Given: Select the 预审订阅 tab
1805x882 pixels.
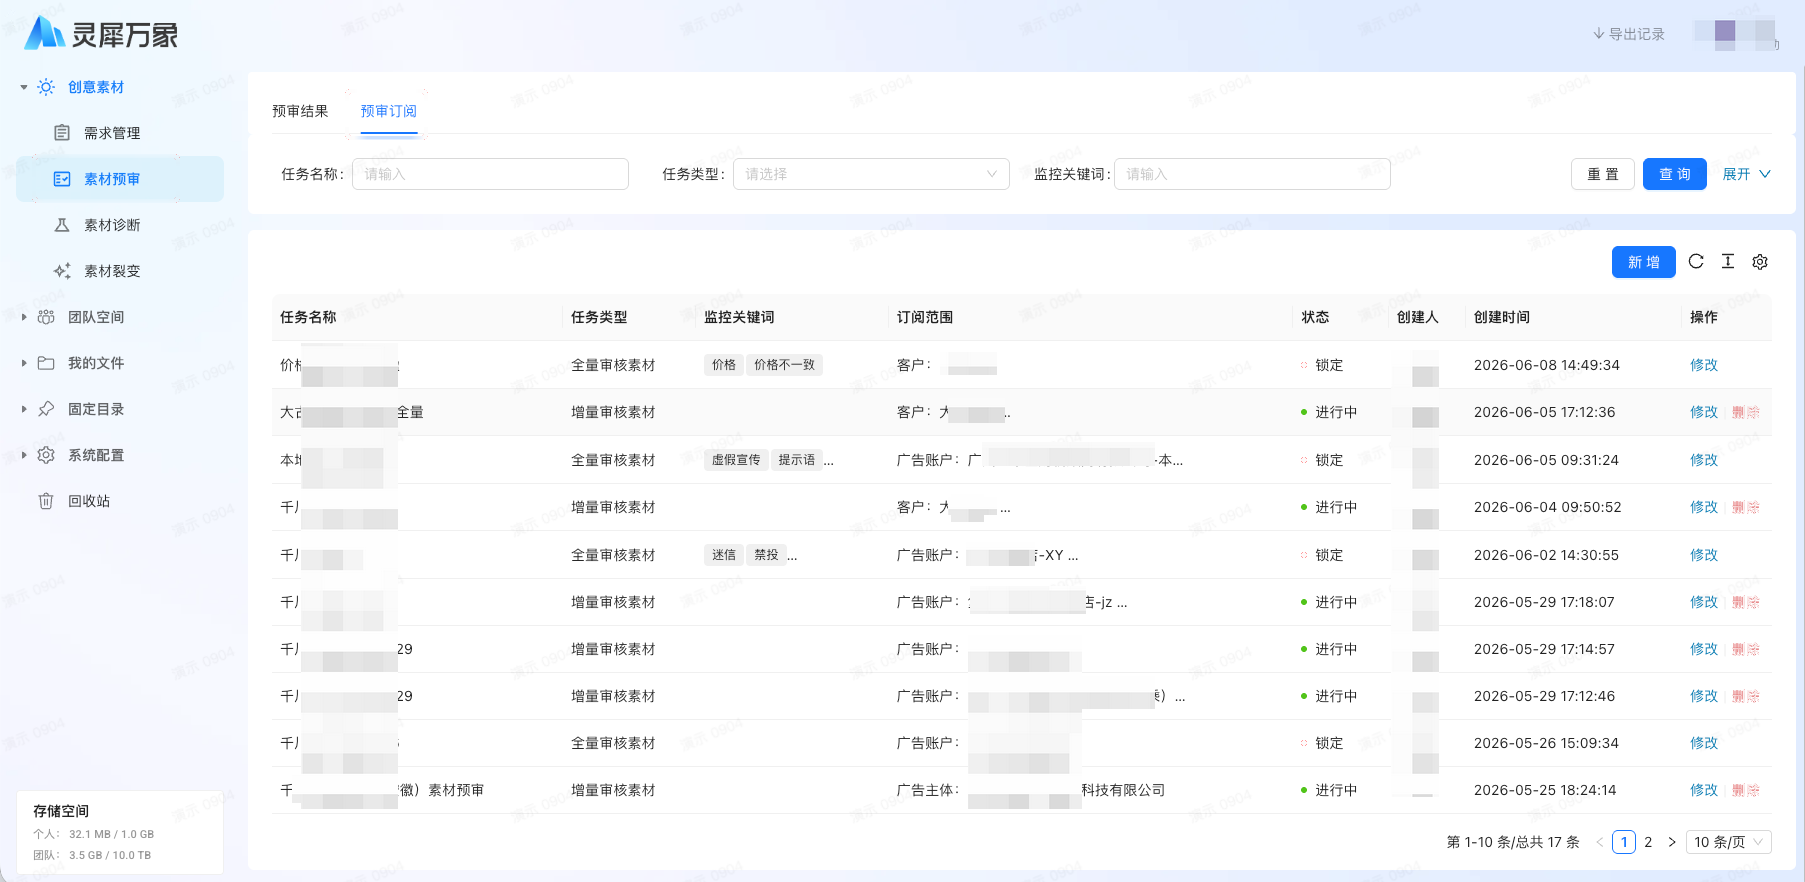Looking at the screenshot, I should (x=389, y=111).
